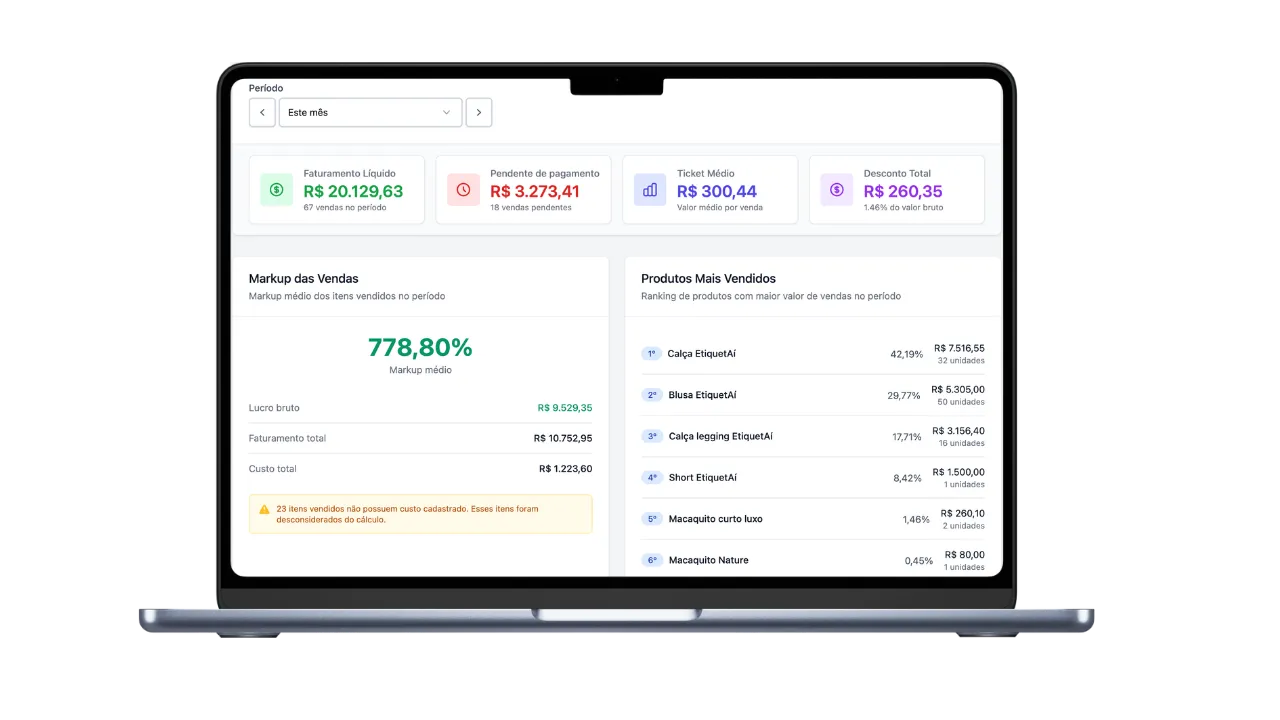1280x720 pixels.
Task: Click the R$ 1.500,00 sales amount
Action: click(959, 472)
